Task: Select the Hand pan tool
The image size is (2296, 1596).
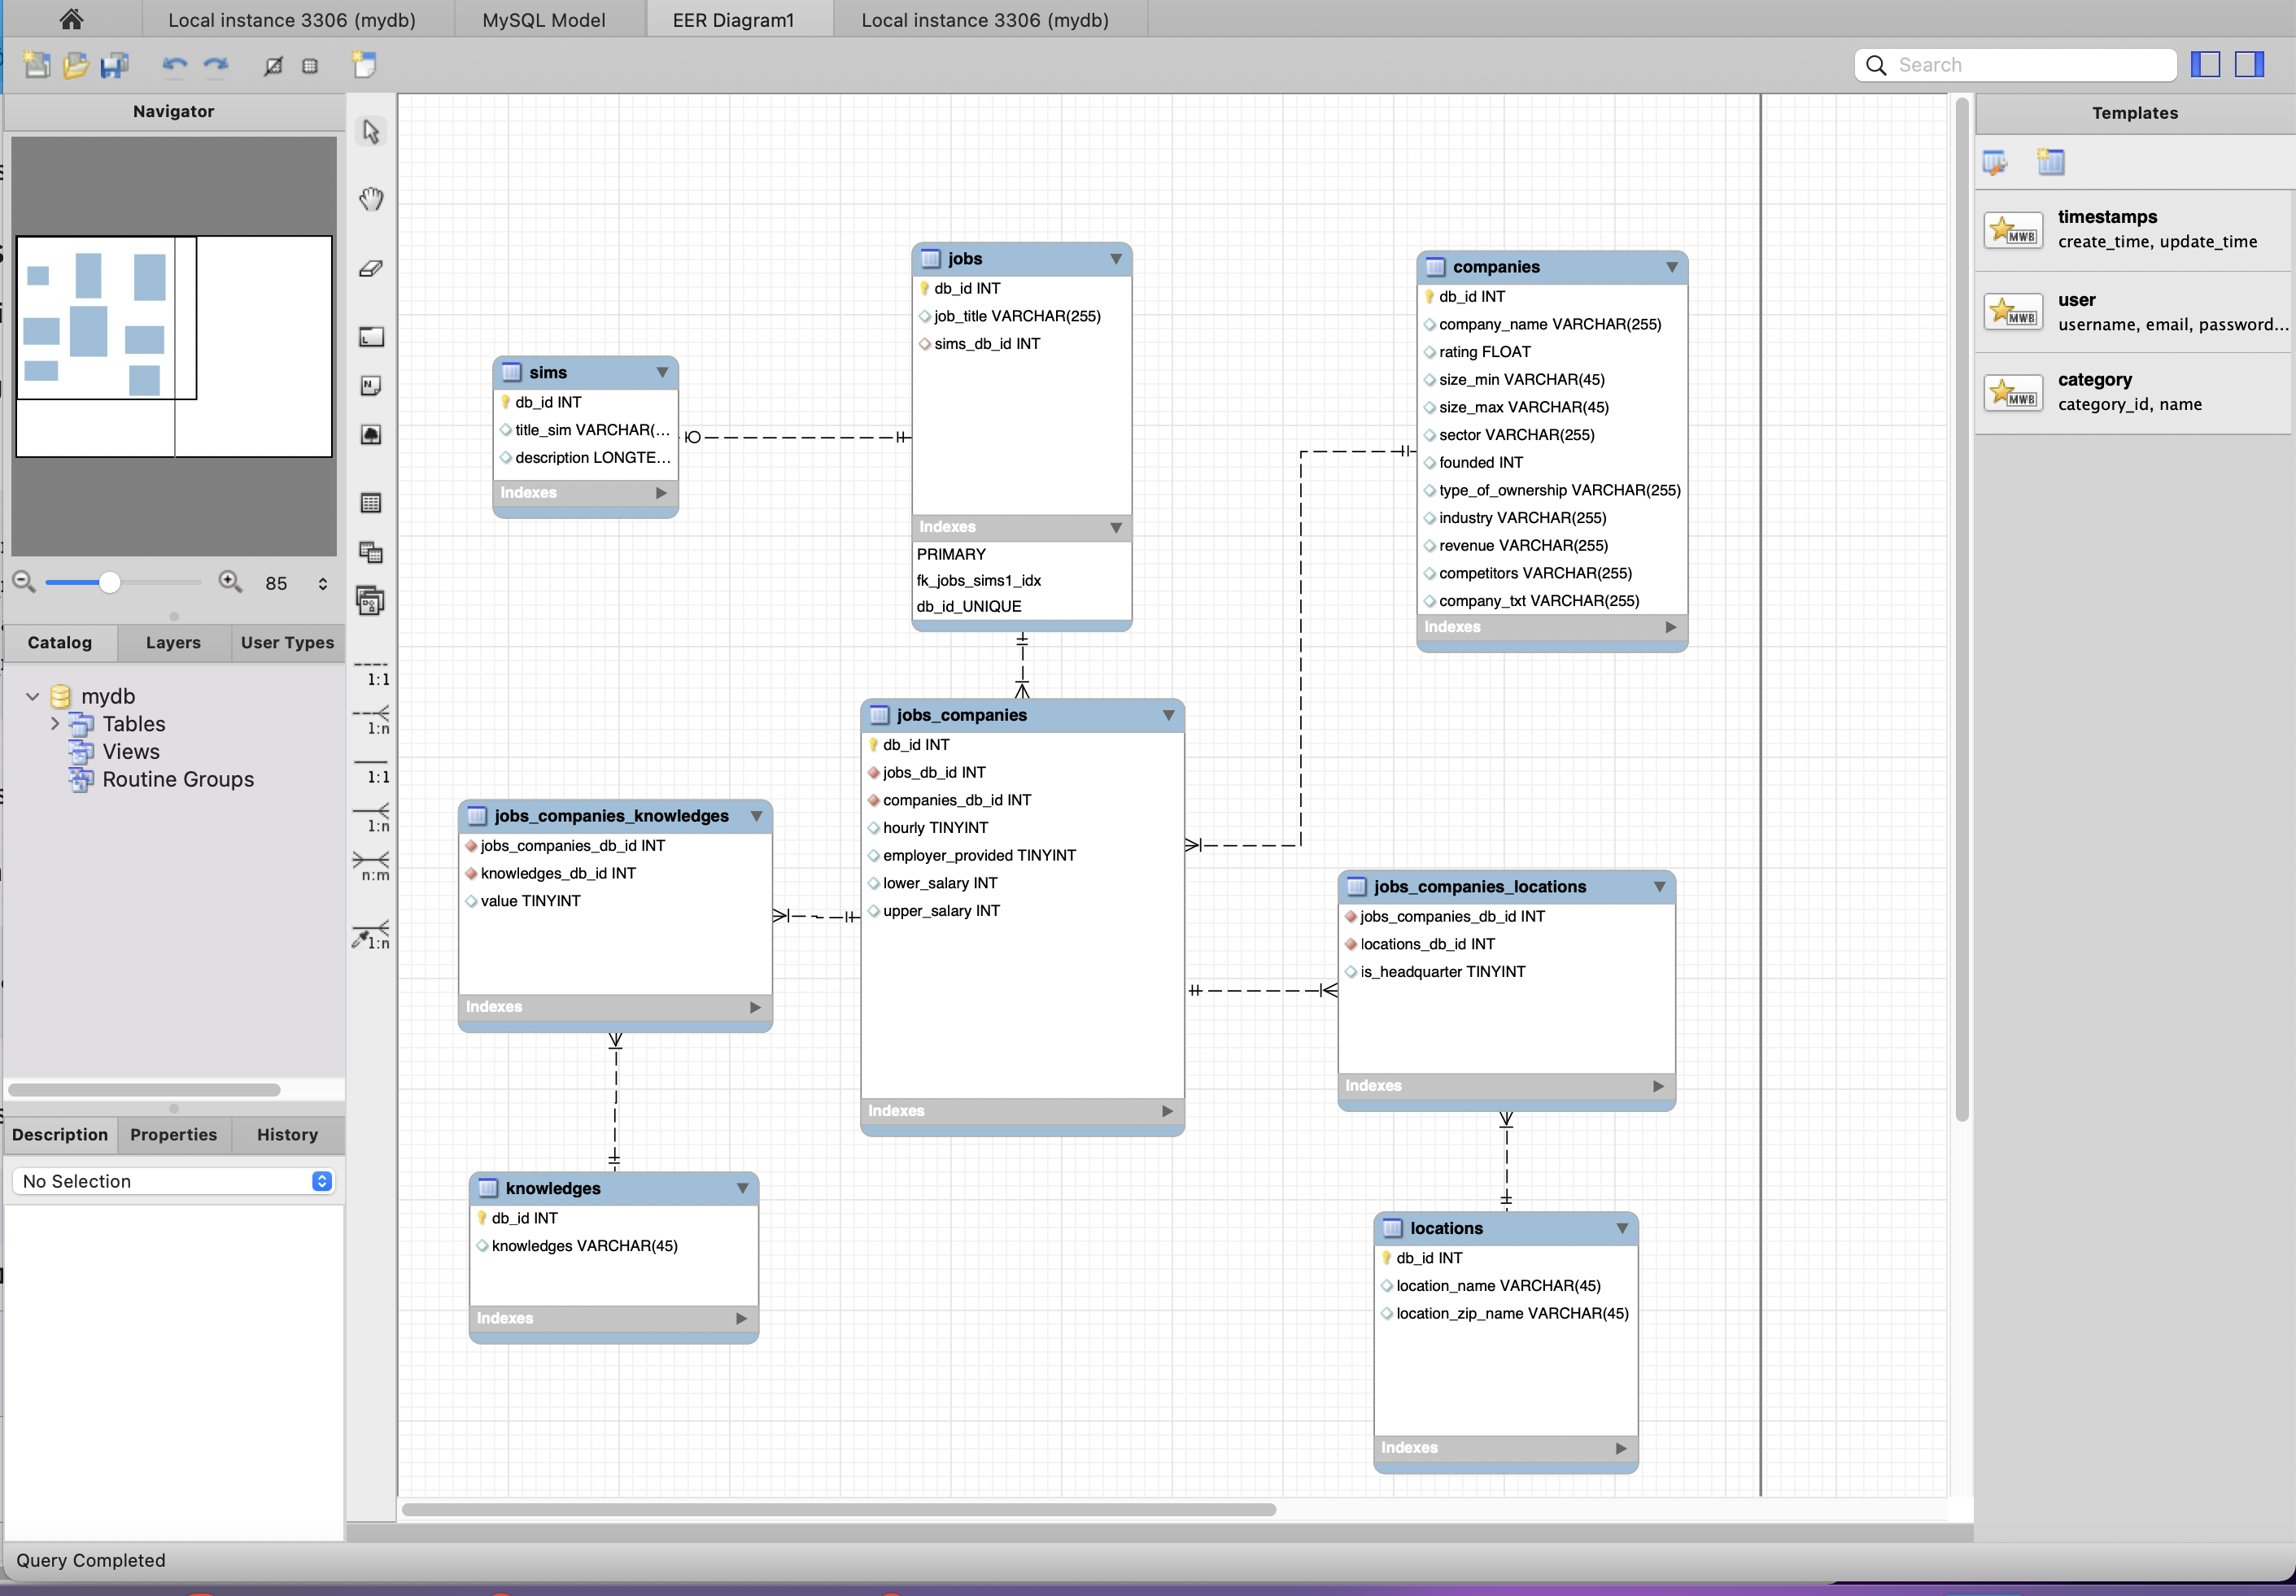Action: tap(370, 199)
